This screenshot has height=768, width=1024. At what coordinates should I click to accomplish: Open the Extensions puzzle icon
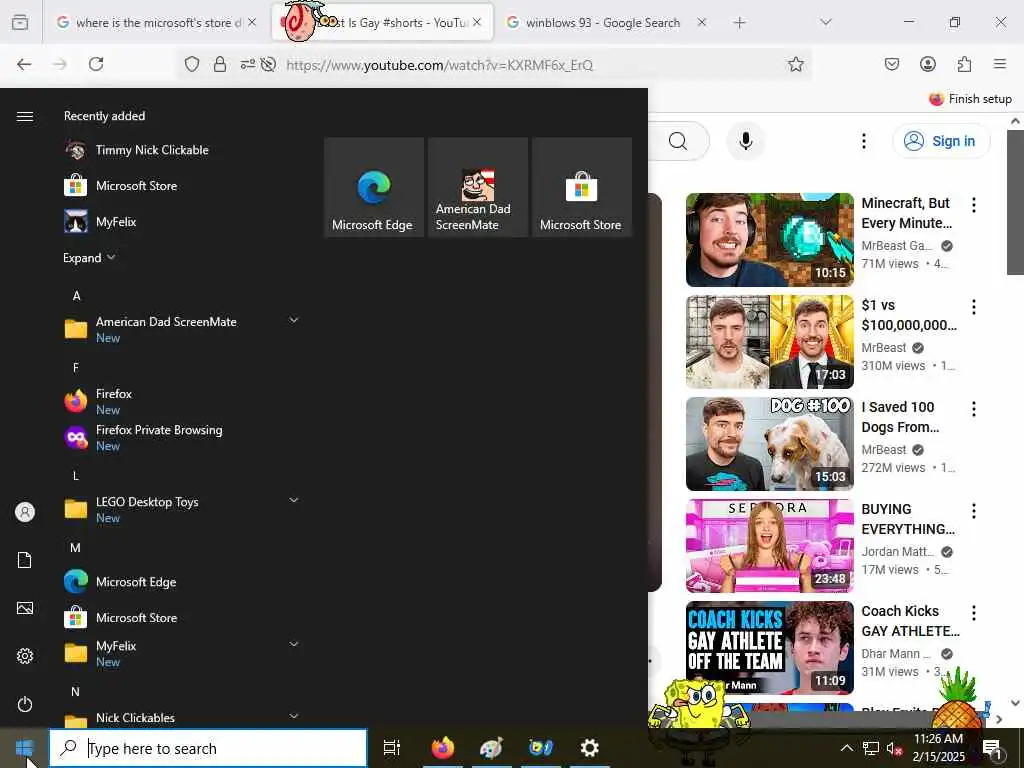(964, 64)
